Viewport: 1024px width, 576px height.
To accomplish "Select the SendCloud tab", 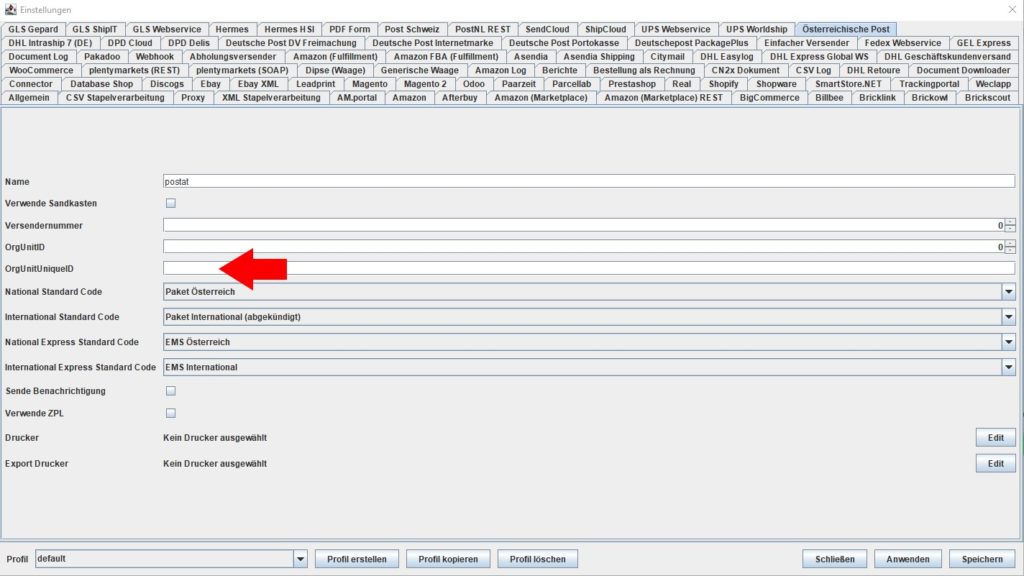I will [547, 29].
